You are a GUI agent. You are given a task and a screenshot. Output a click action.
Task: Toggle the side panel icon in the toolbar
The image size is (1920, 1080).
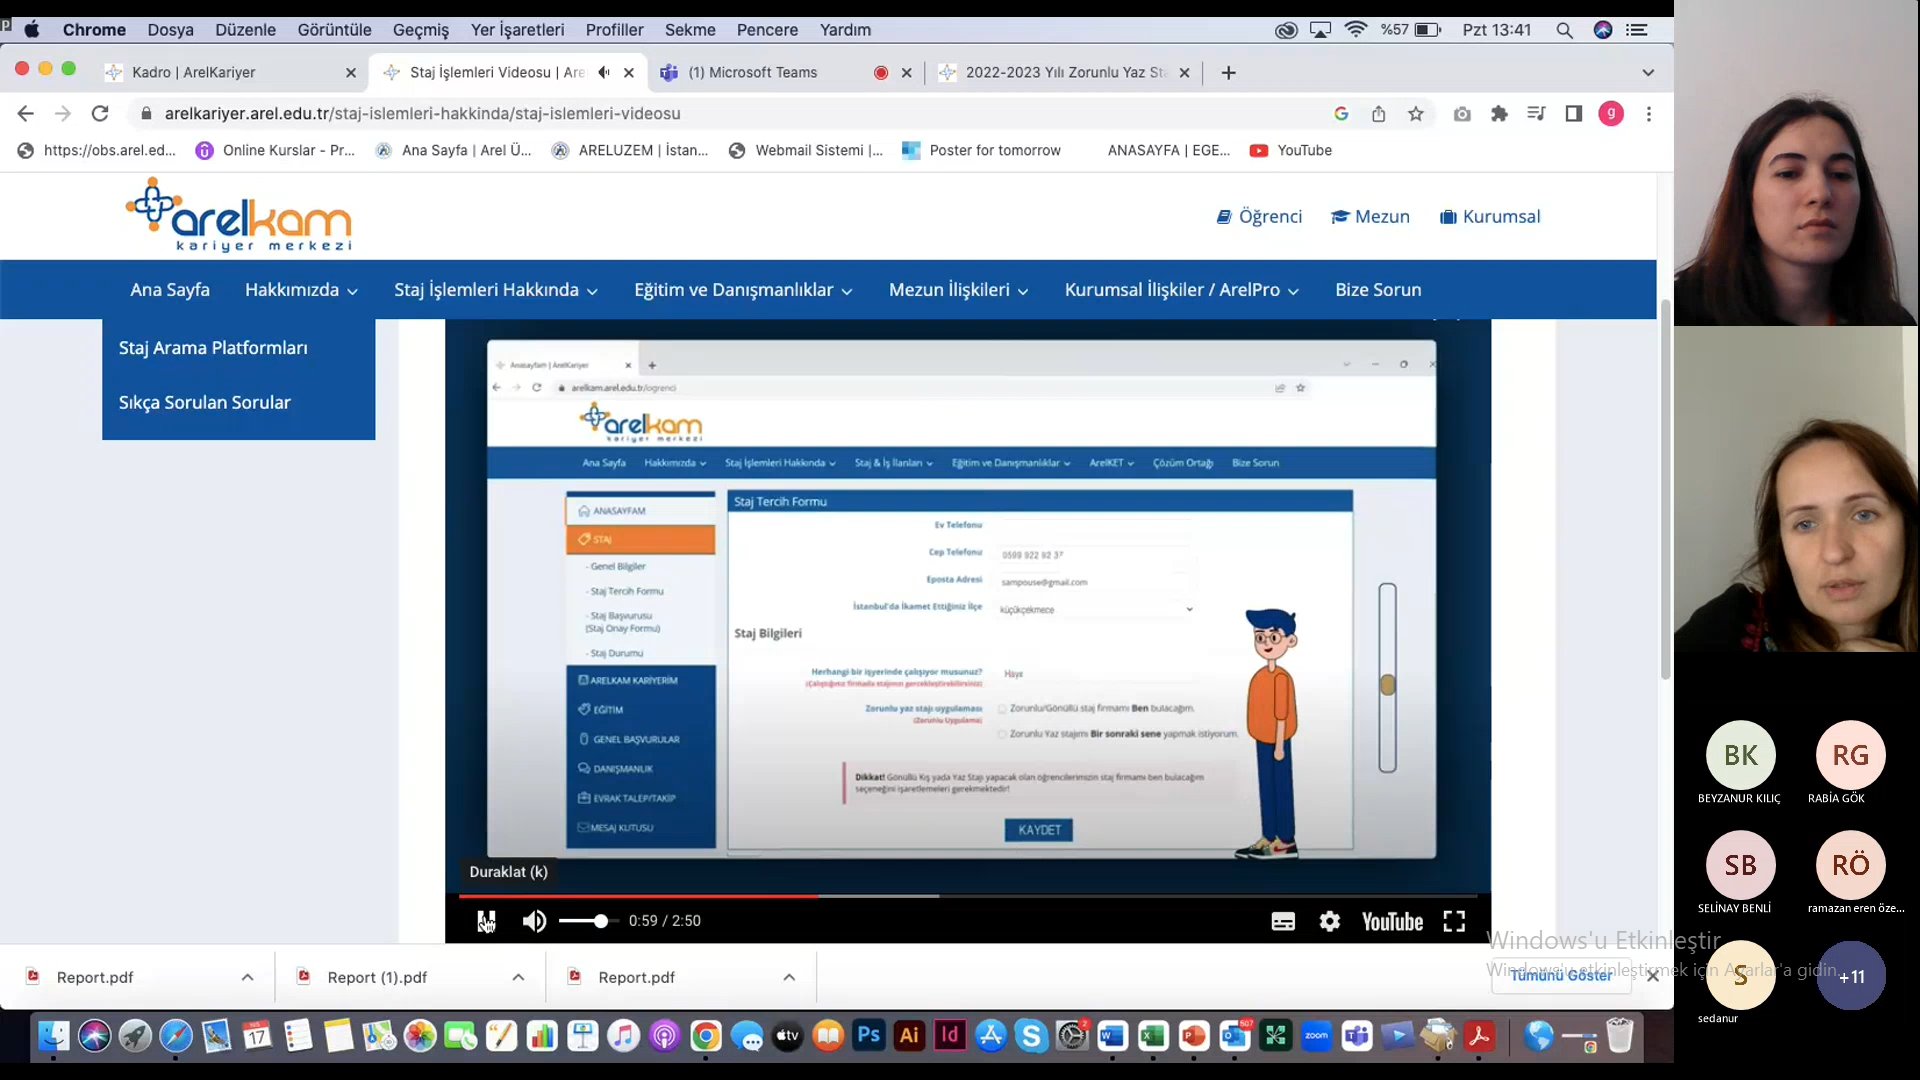point(1574,114)
